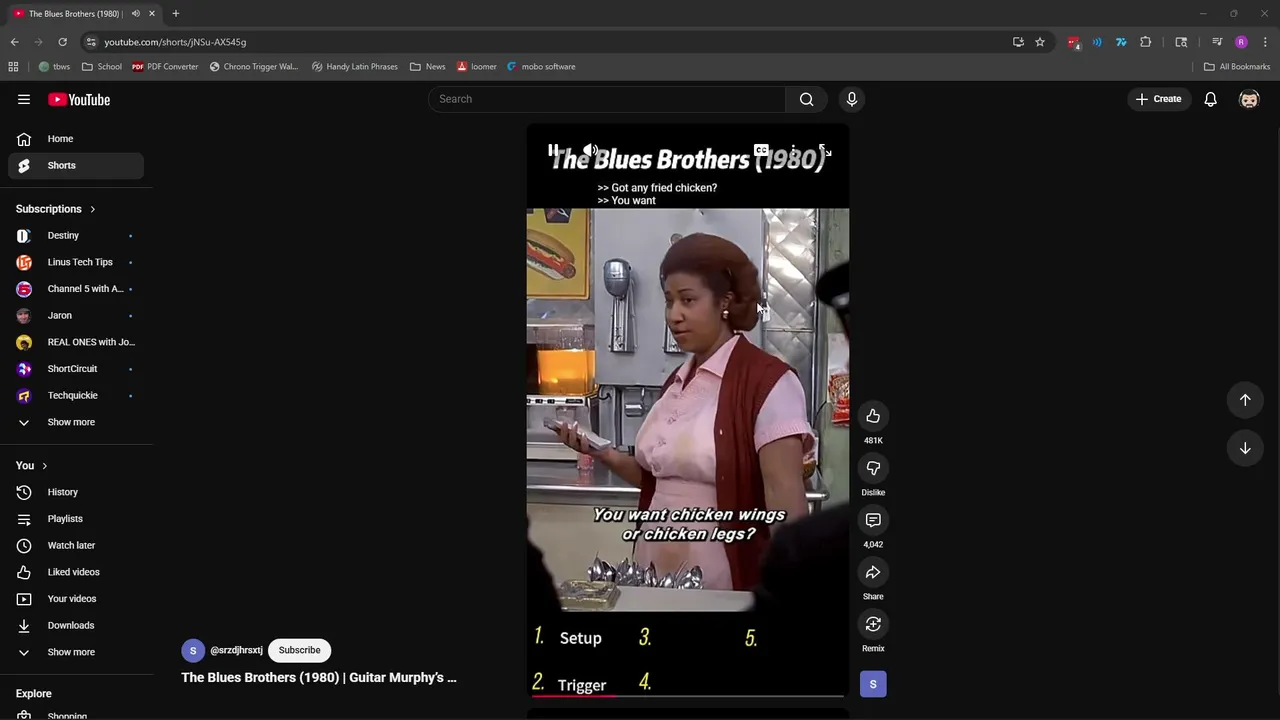Open the Short's three-dot more options
Image resolution: width=1280 pixels, height=720 pixels.
793,151
